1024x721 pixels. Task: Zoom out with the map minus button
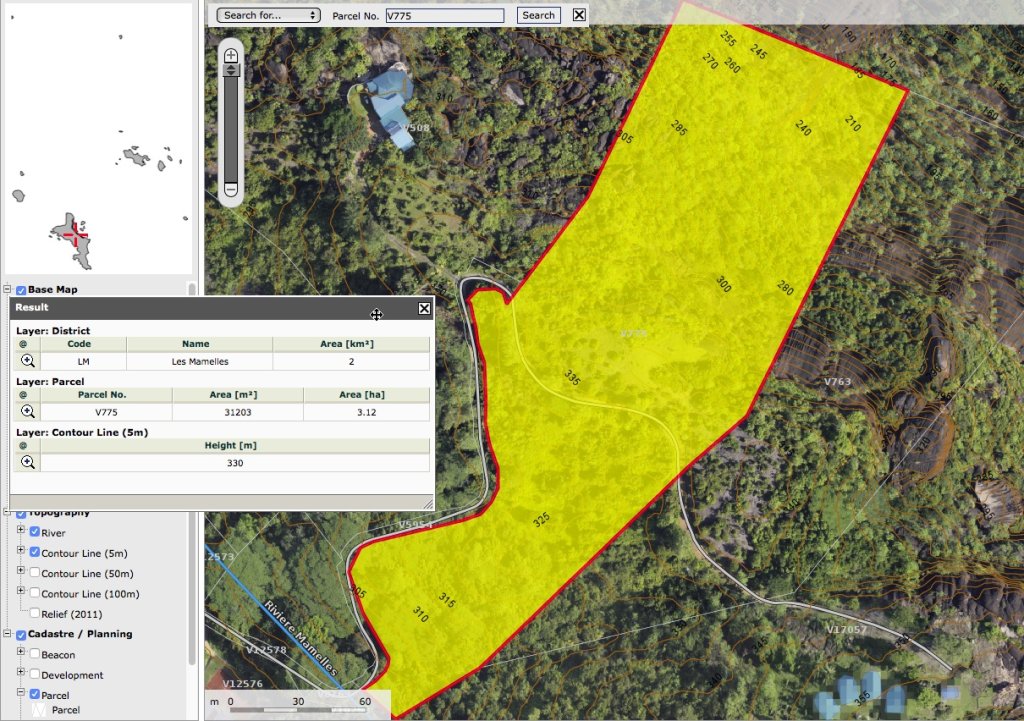231,189
